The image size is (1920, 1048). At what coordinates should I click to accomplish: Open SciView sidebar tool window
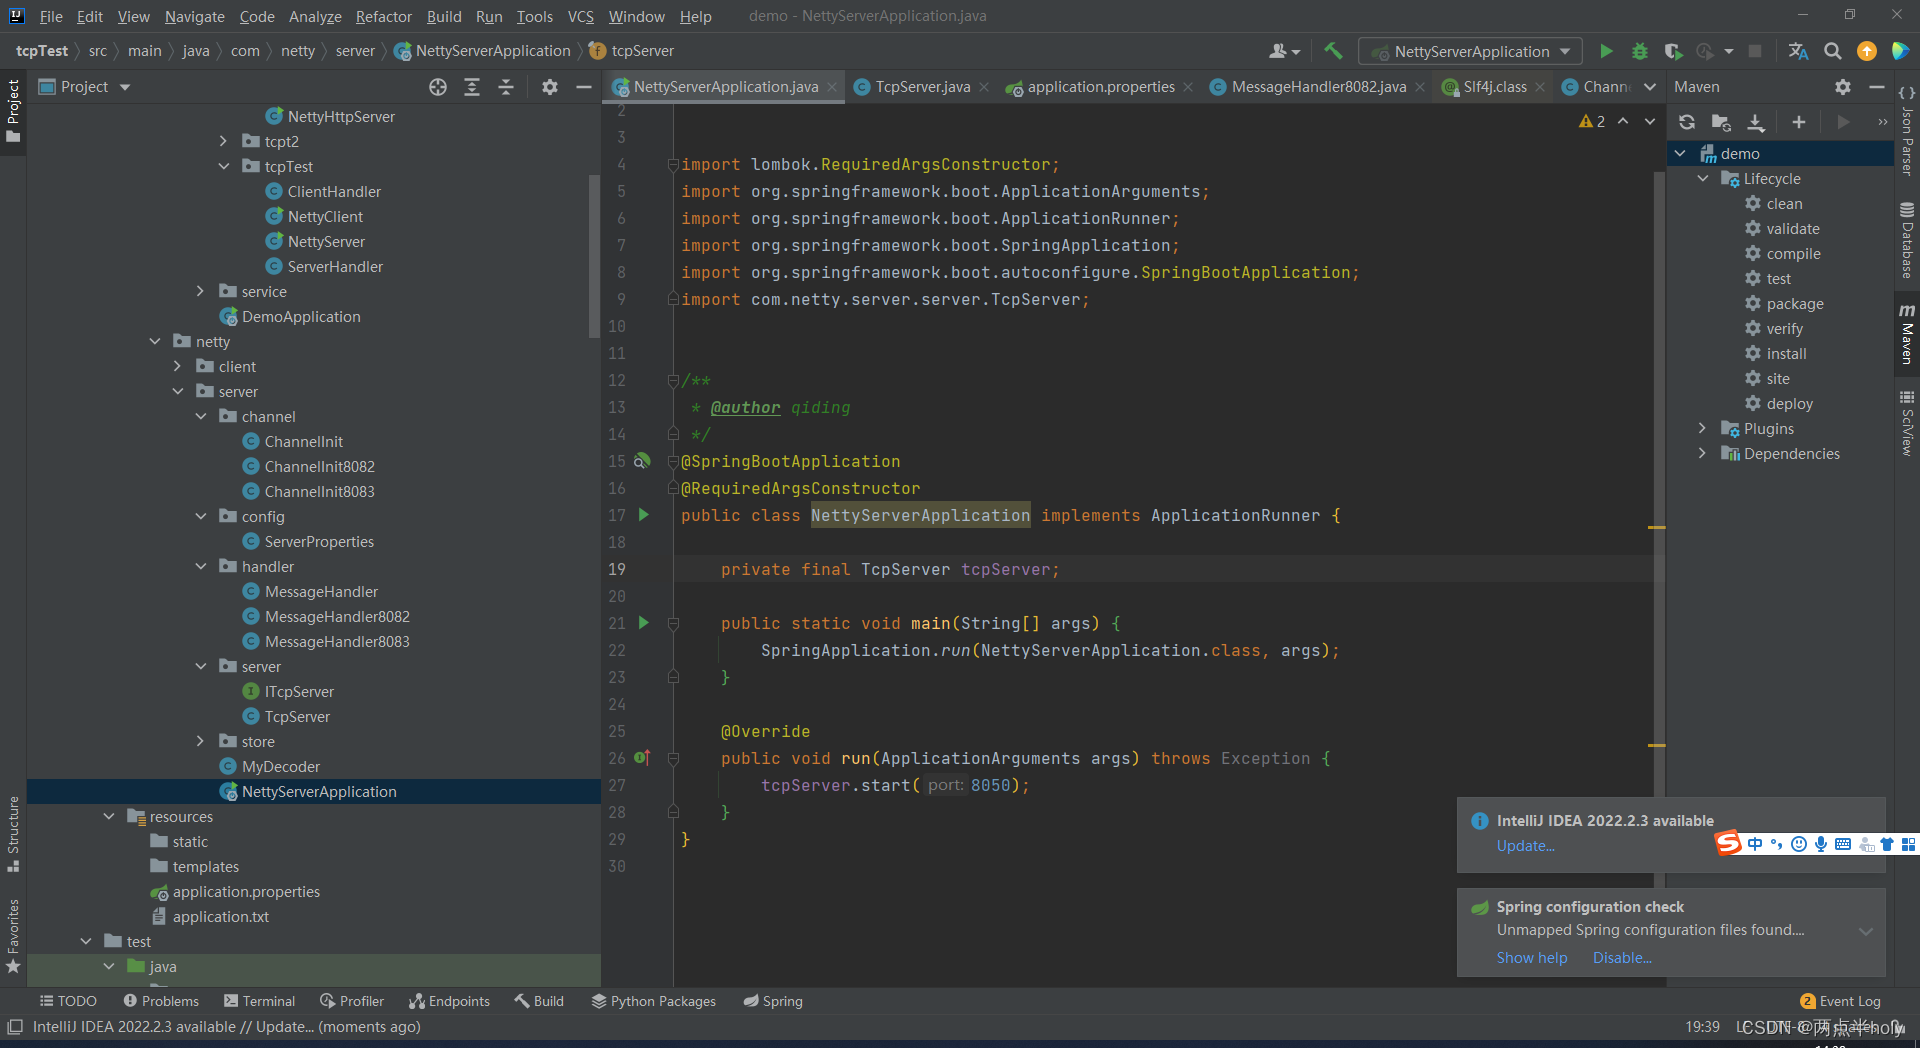(x=1907, y=423)
